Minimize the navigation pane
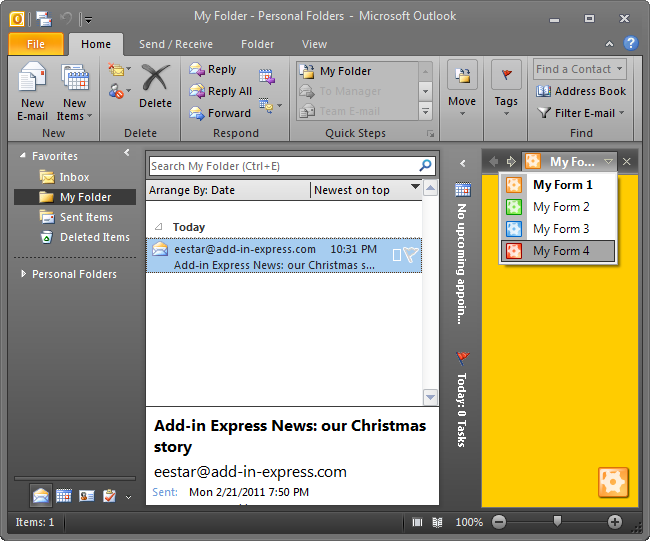The image size is (650, 541). point(127,153)
